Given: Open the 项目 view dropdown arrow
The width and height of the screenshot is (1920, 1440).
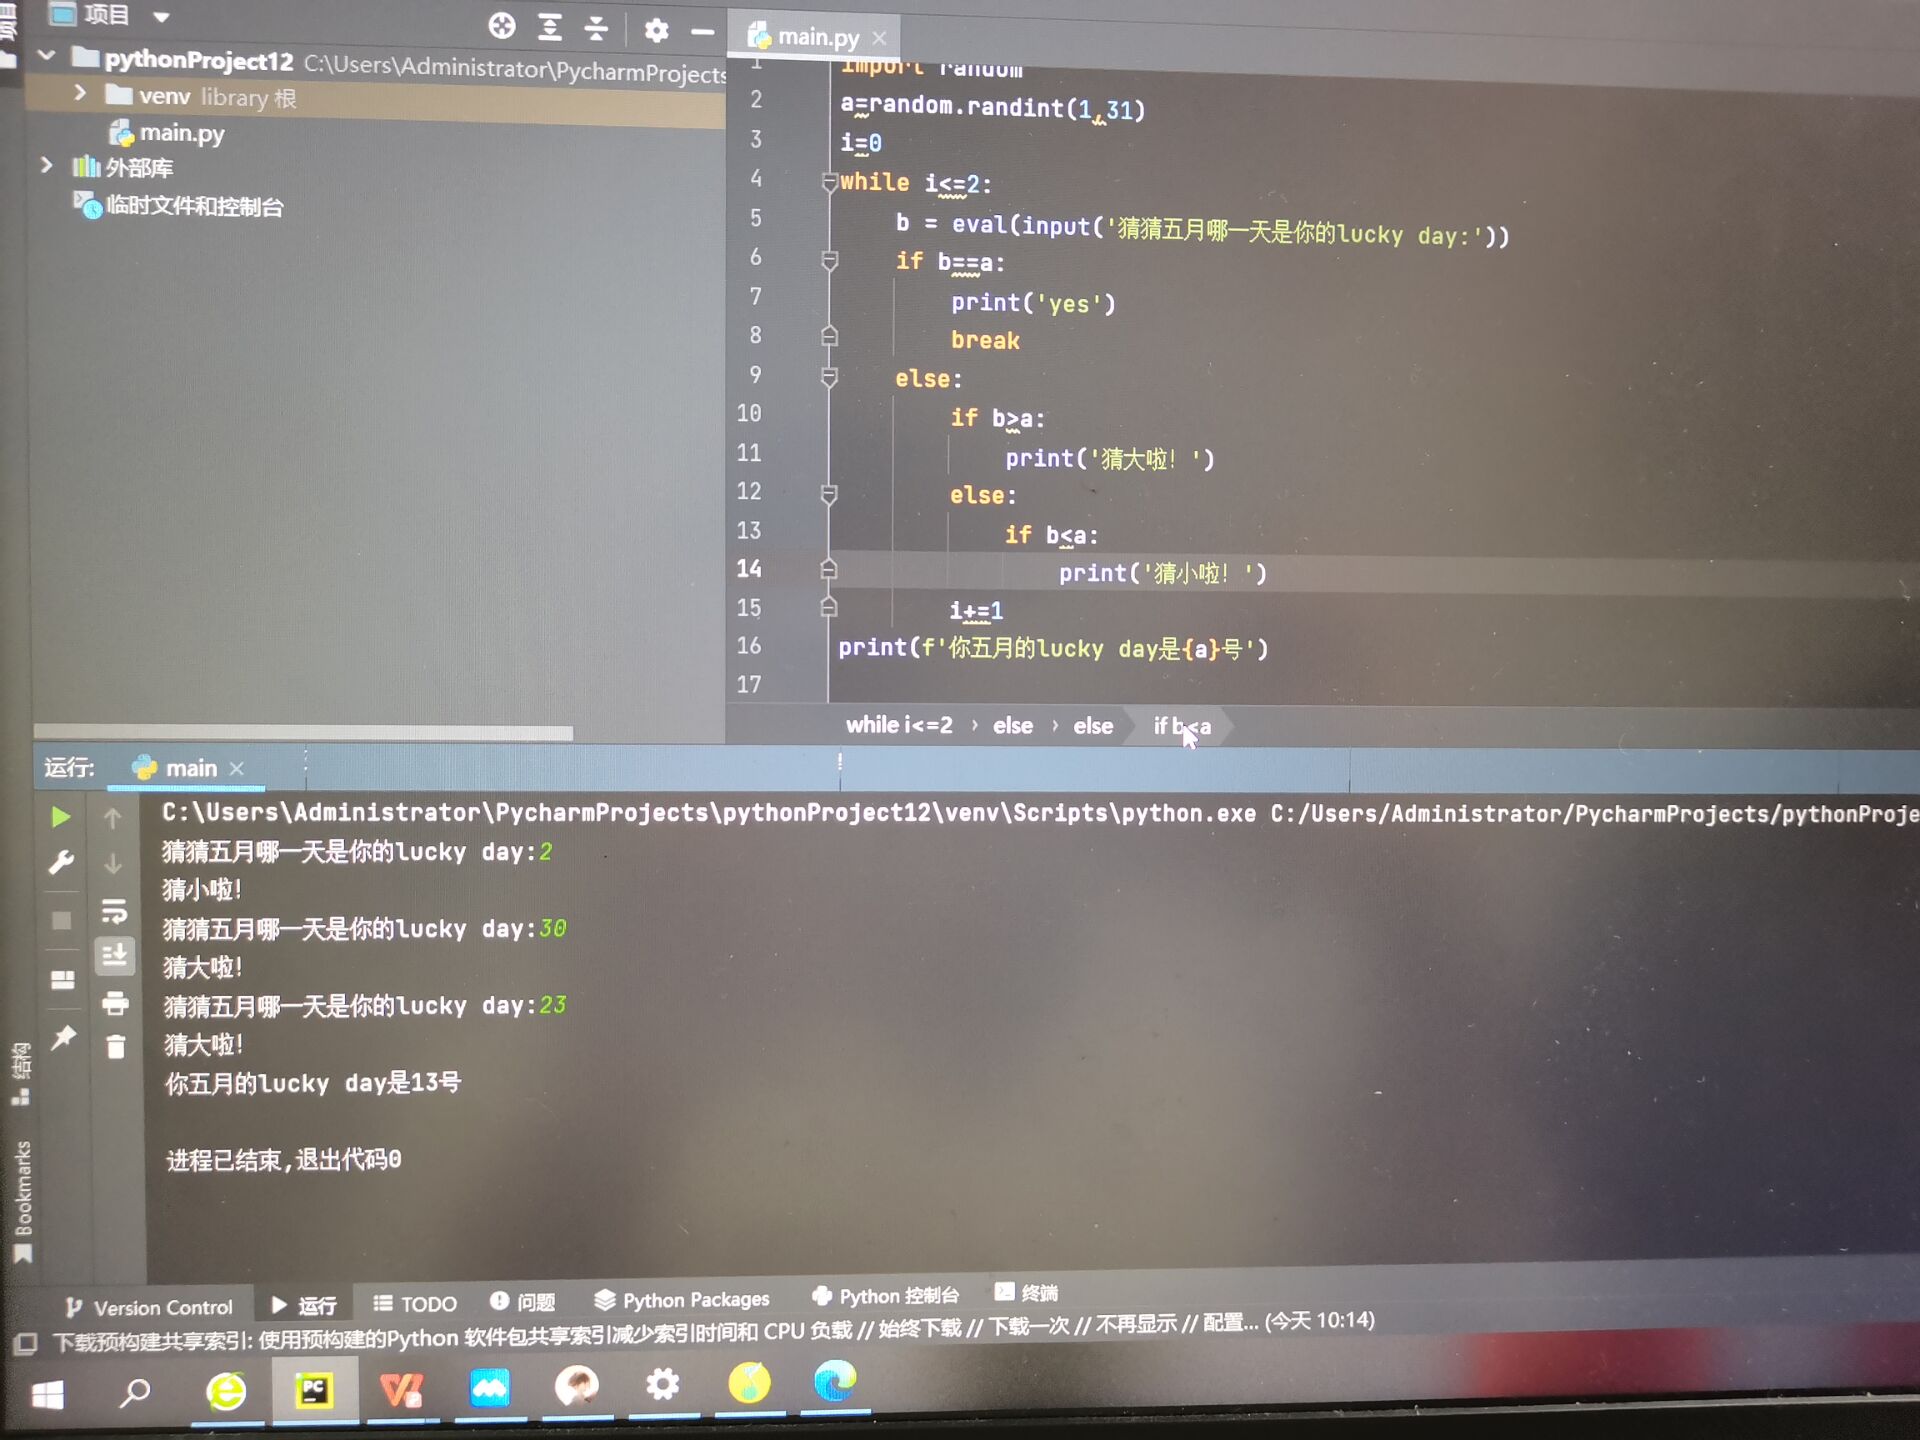Looking at the screenshot, I should click(162, 16).
